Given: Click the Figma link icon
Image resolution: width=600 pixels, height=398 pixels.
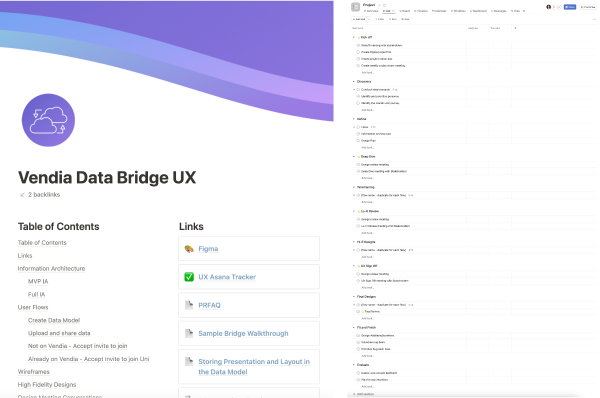Looking at the screenshot, I should point(189,249).
